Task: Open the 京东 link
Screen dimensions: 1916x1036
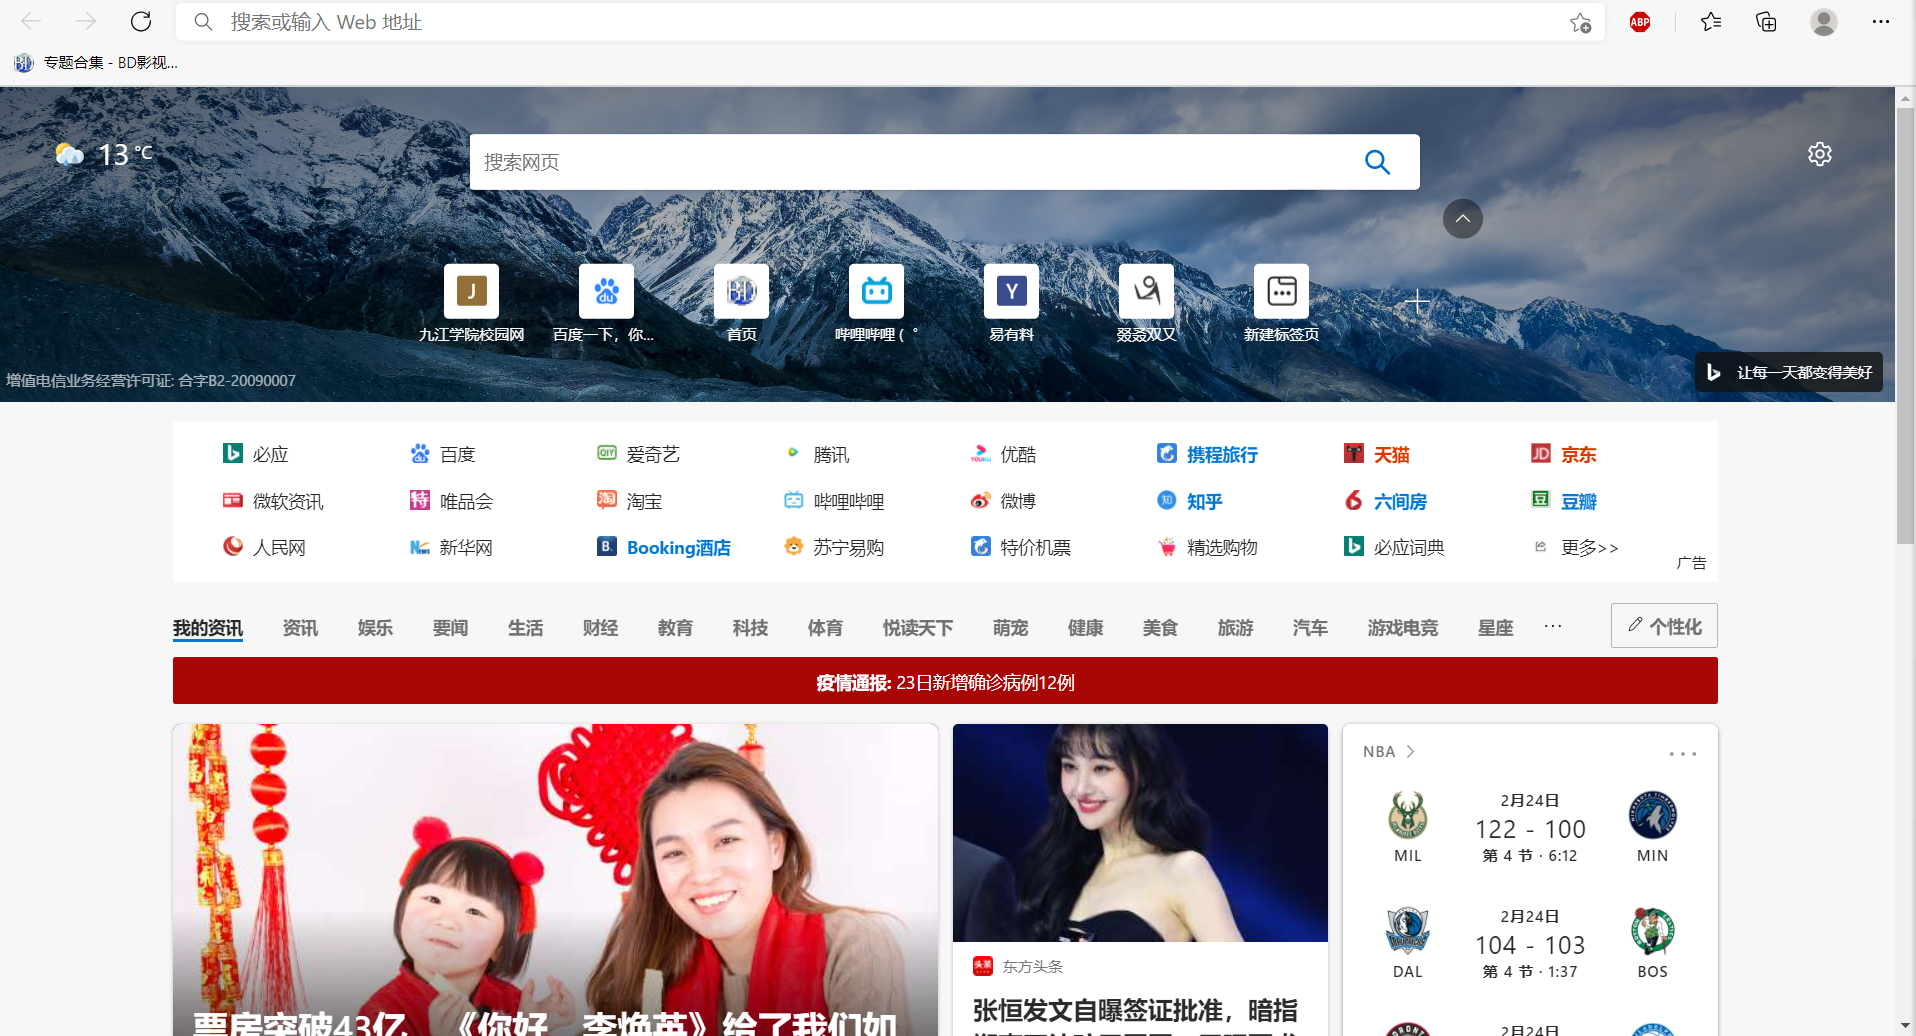Action: click(x=1564, y=454)
